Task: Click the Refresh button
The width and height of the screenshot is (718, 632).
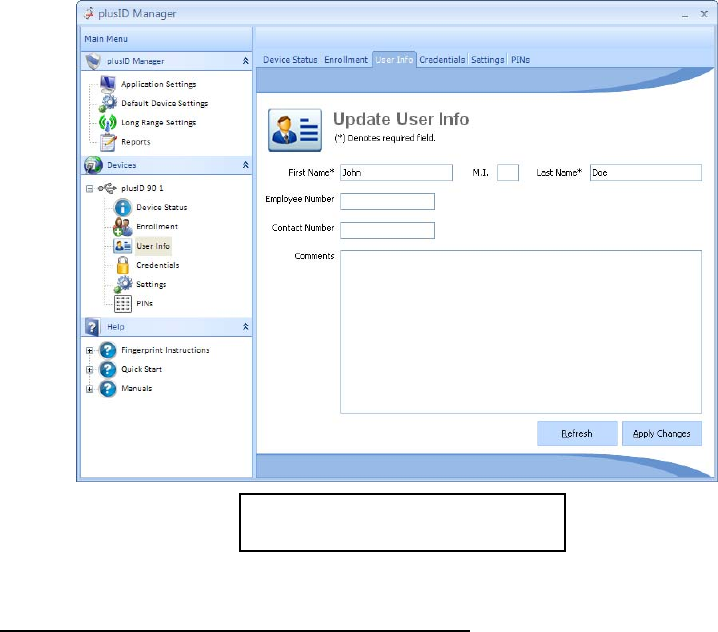Action: pos(577,433)
